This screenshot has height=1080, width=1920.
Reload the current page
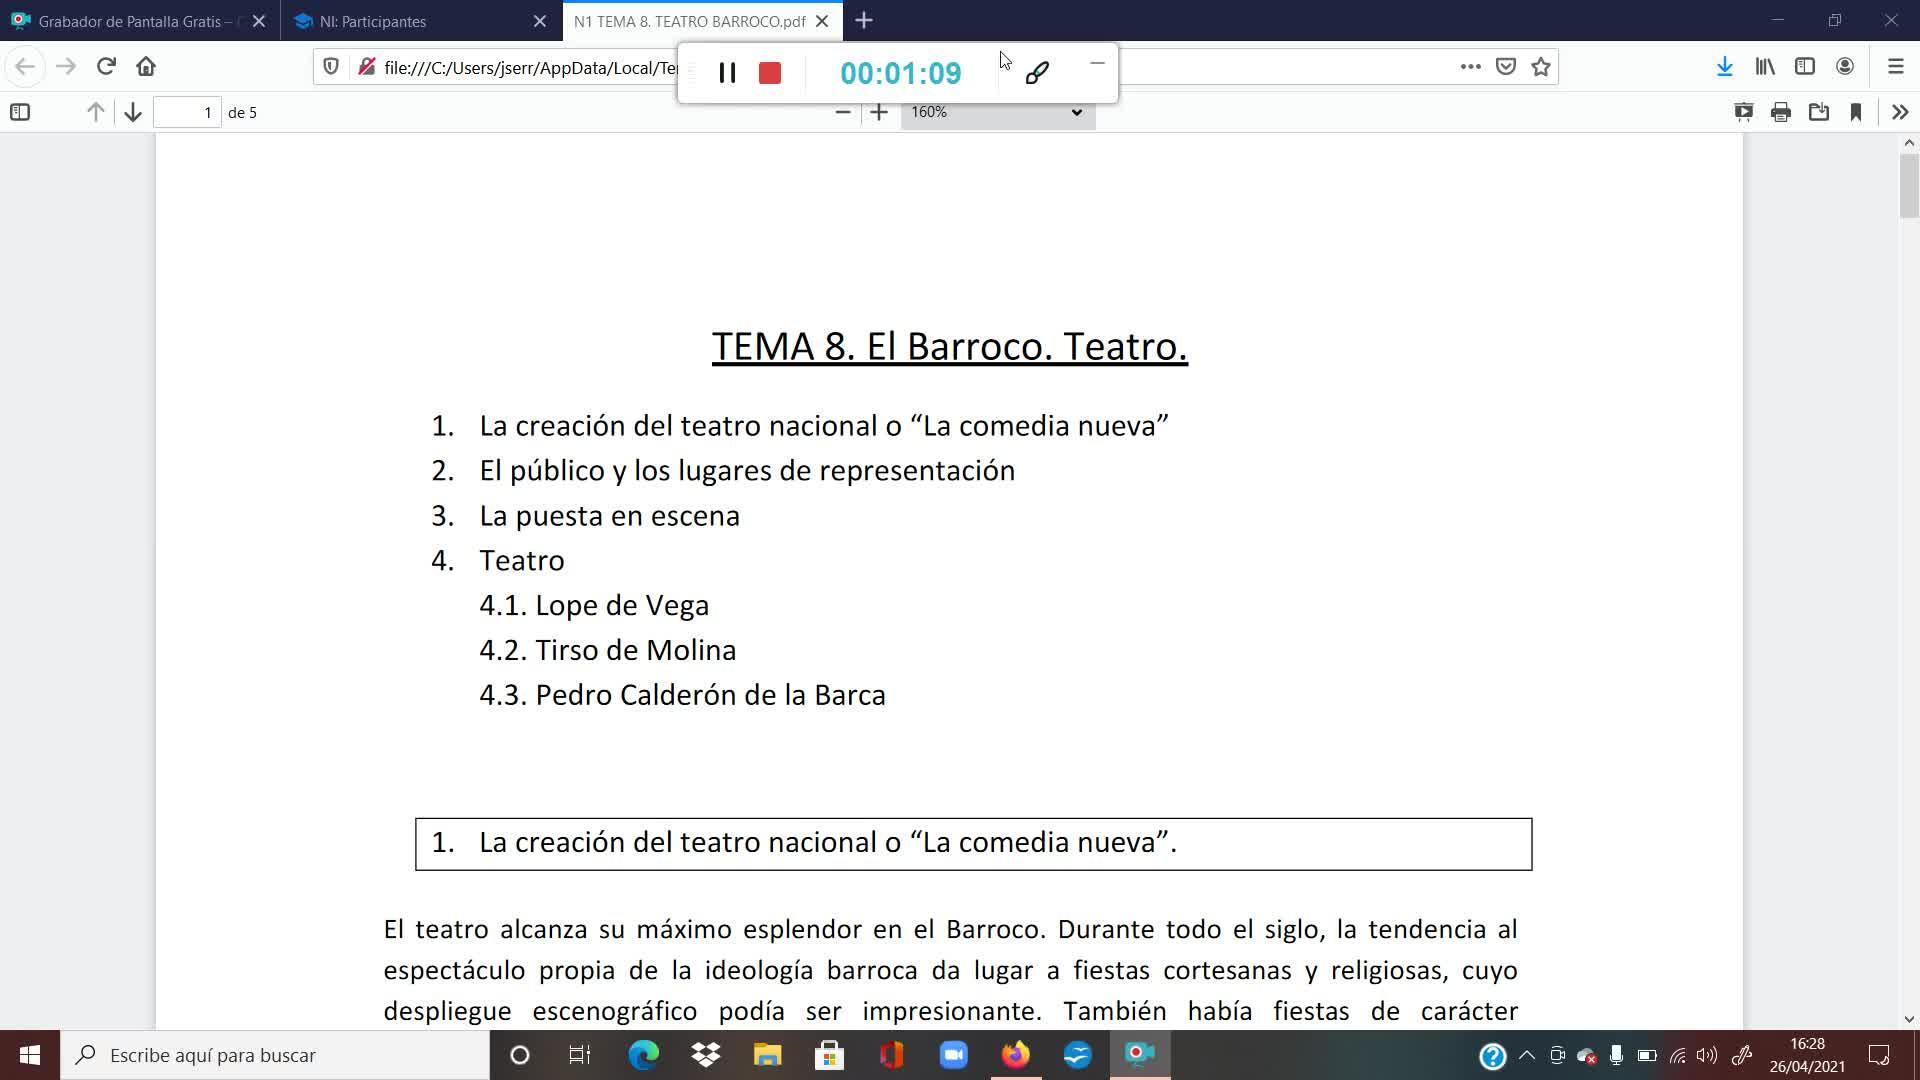(106, 67)
